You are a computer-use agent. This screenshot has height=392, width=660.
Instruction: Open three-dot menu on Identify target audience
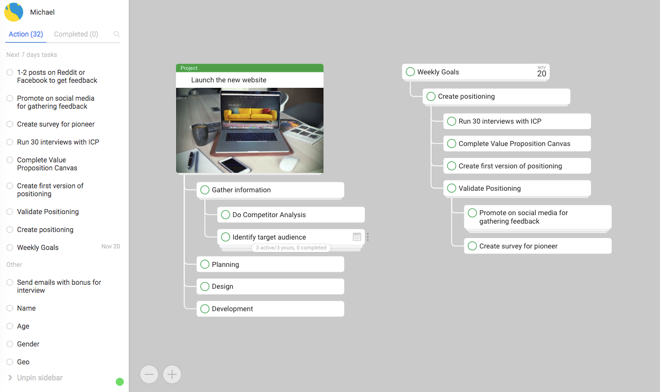(x=367, y=237)
